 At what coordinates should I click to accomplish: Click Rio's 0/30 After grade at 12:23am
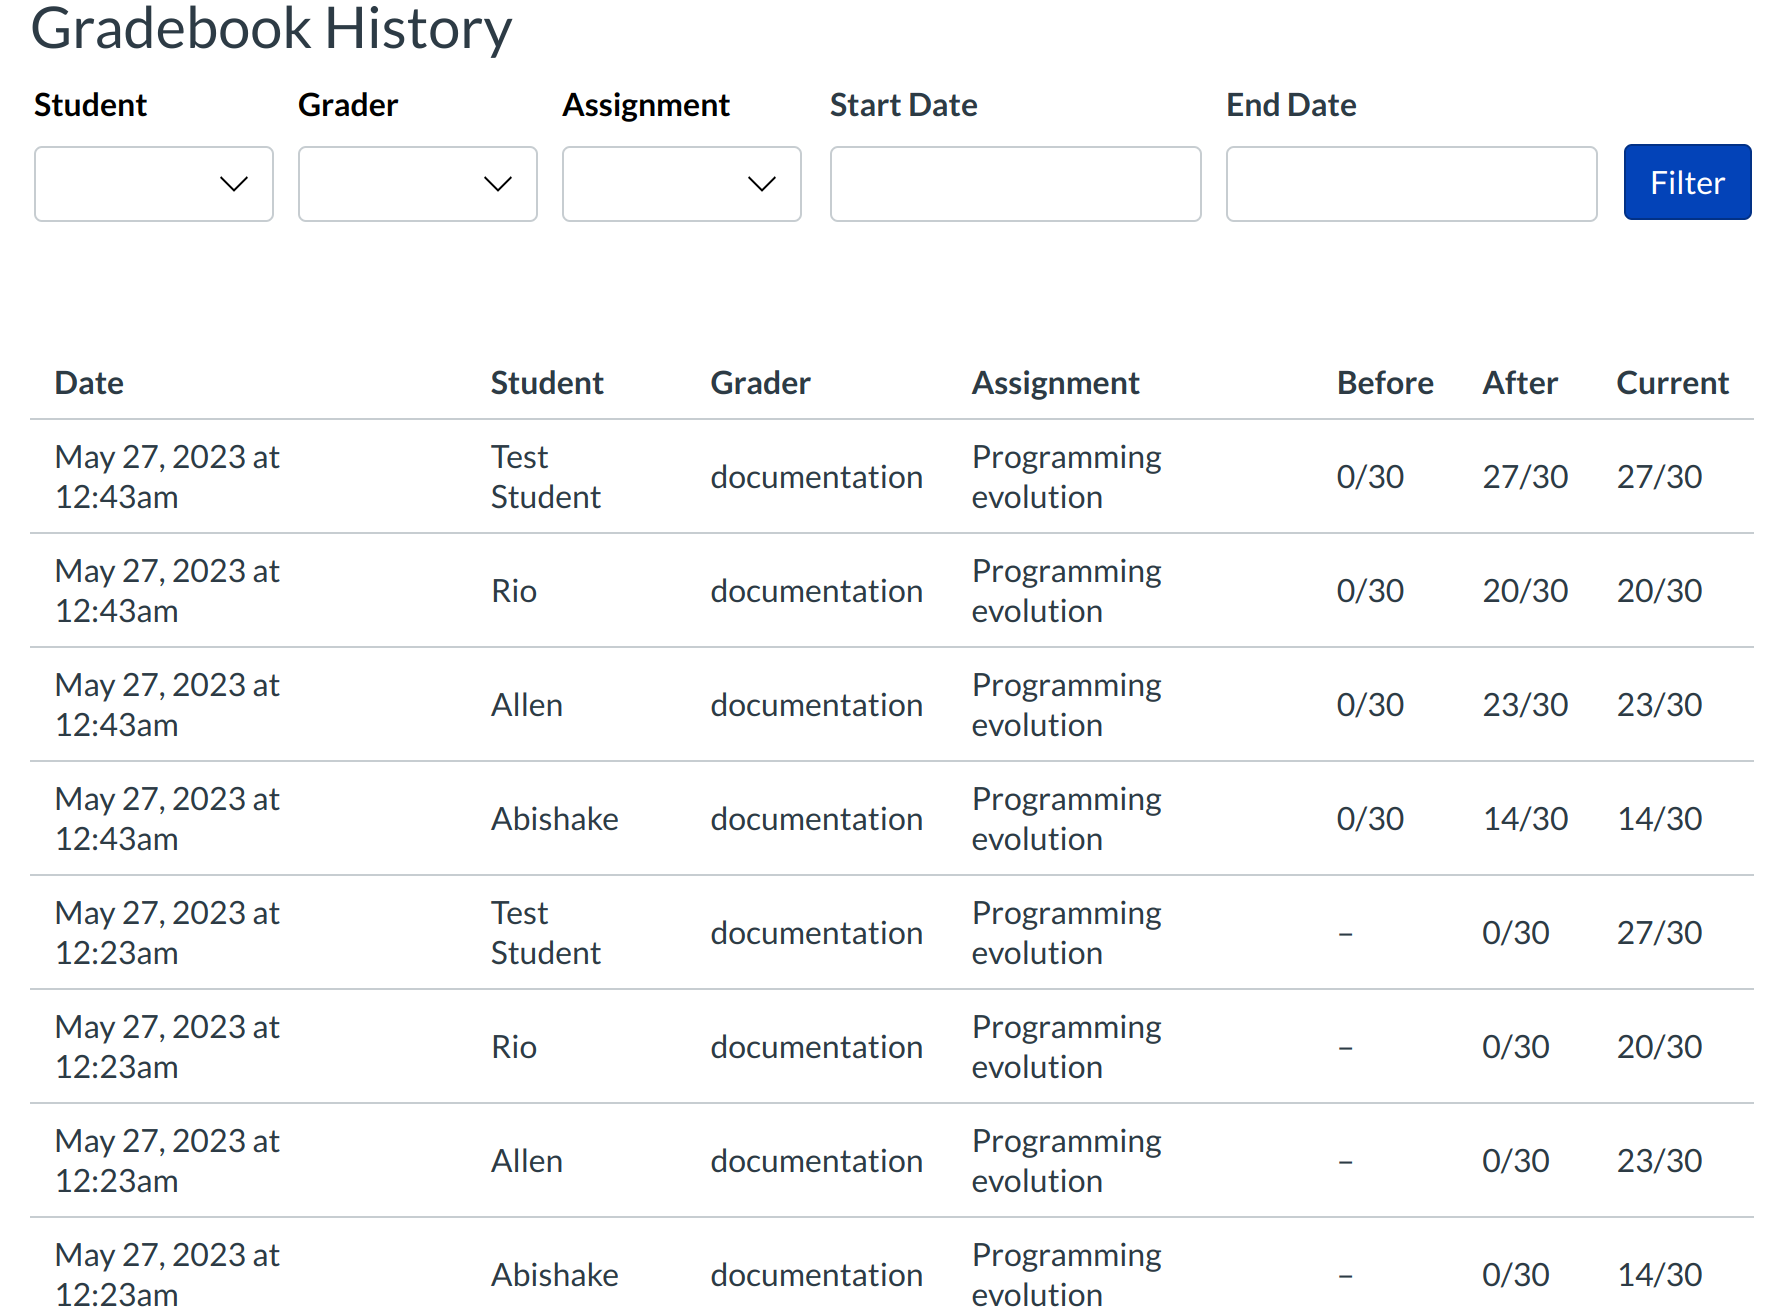[x=1515, y=1047]
